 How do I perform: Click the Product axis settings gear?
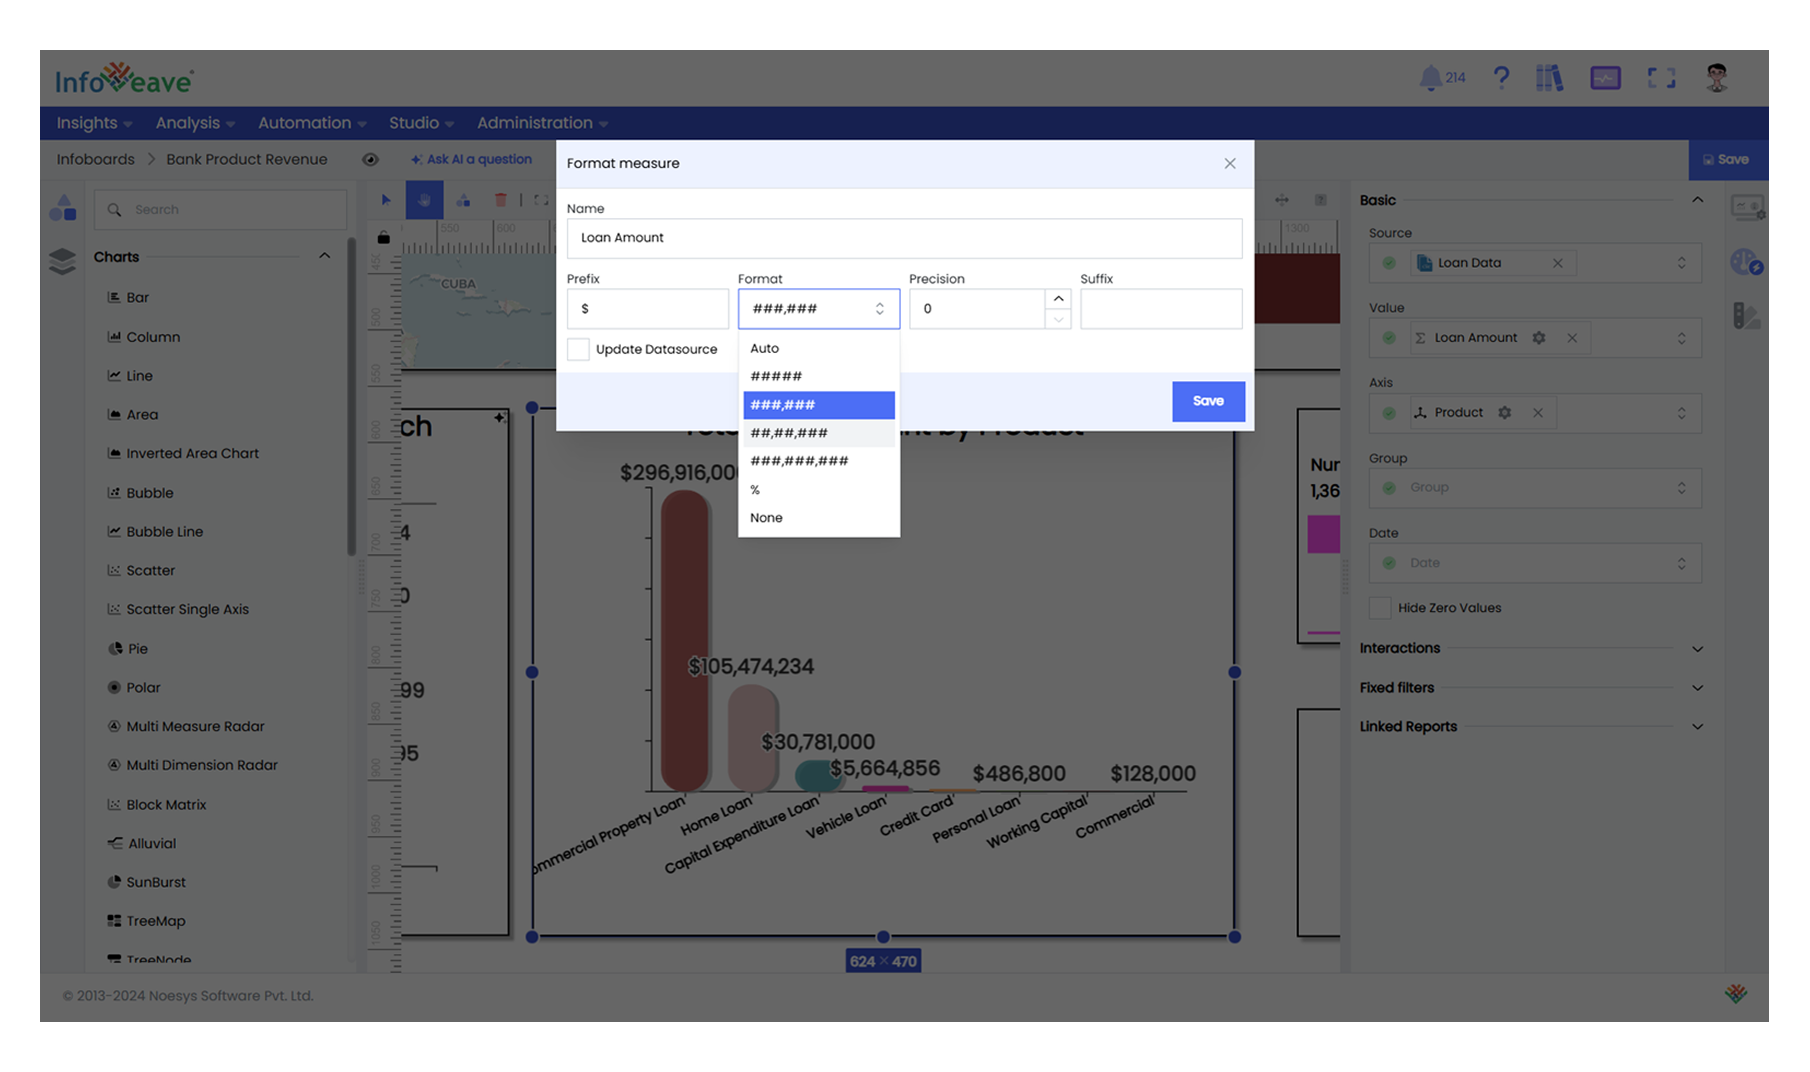click(1505, 413)
